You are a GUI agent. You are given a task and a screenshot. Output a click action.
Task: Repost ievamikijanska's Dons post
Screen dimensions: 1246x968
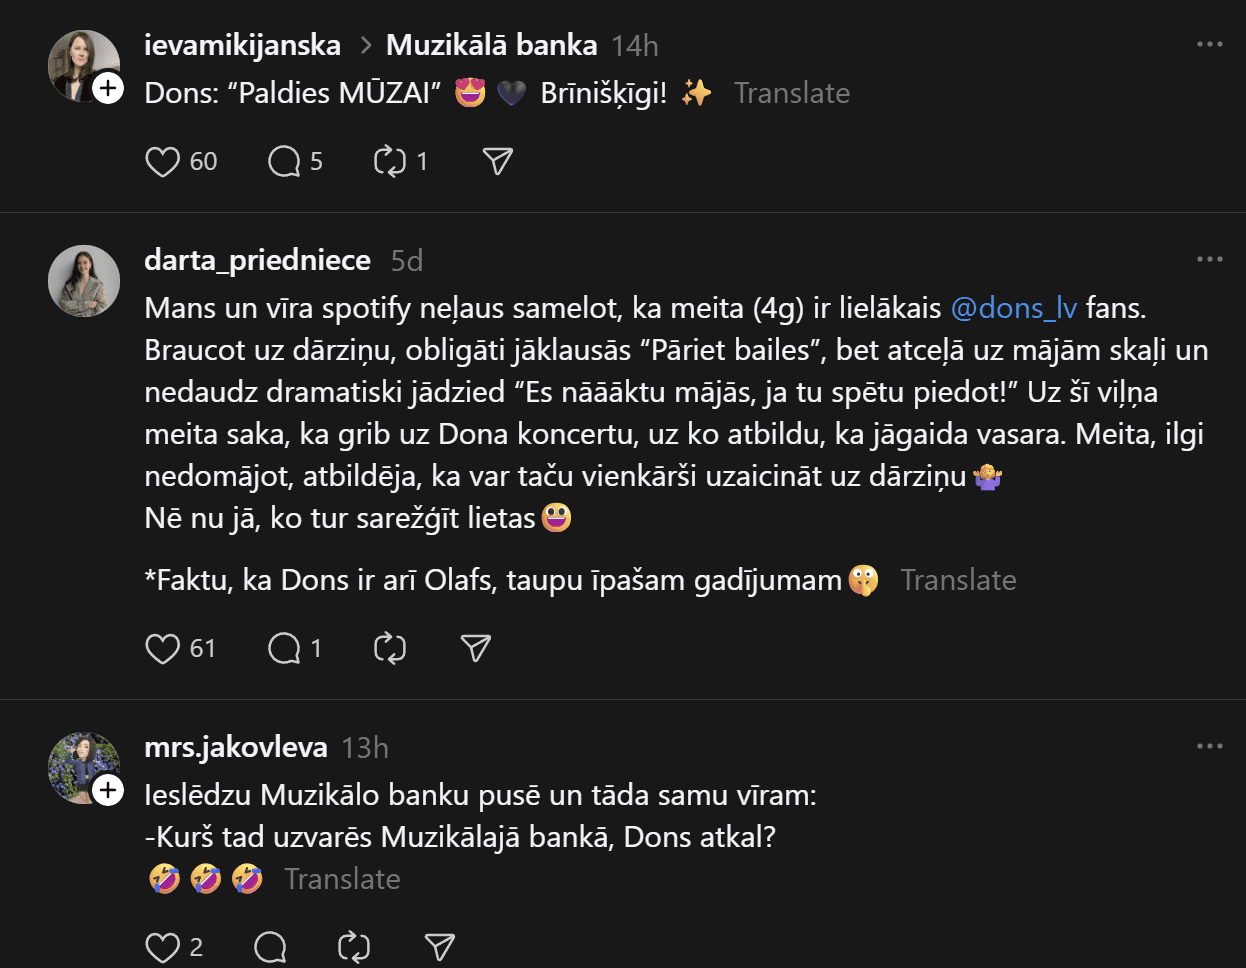[x=389, y=162]
